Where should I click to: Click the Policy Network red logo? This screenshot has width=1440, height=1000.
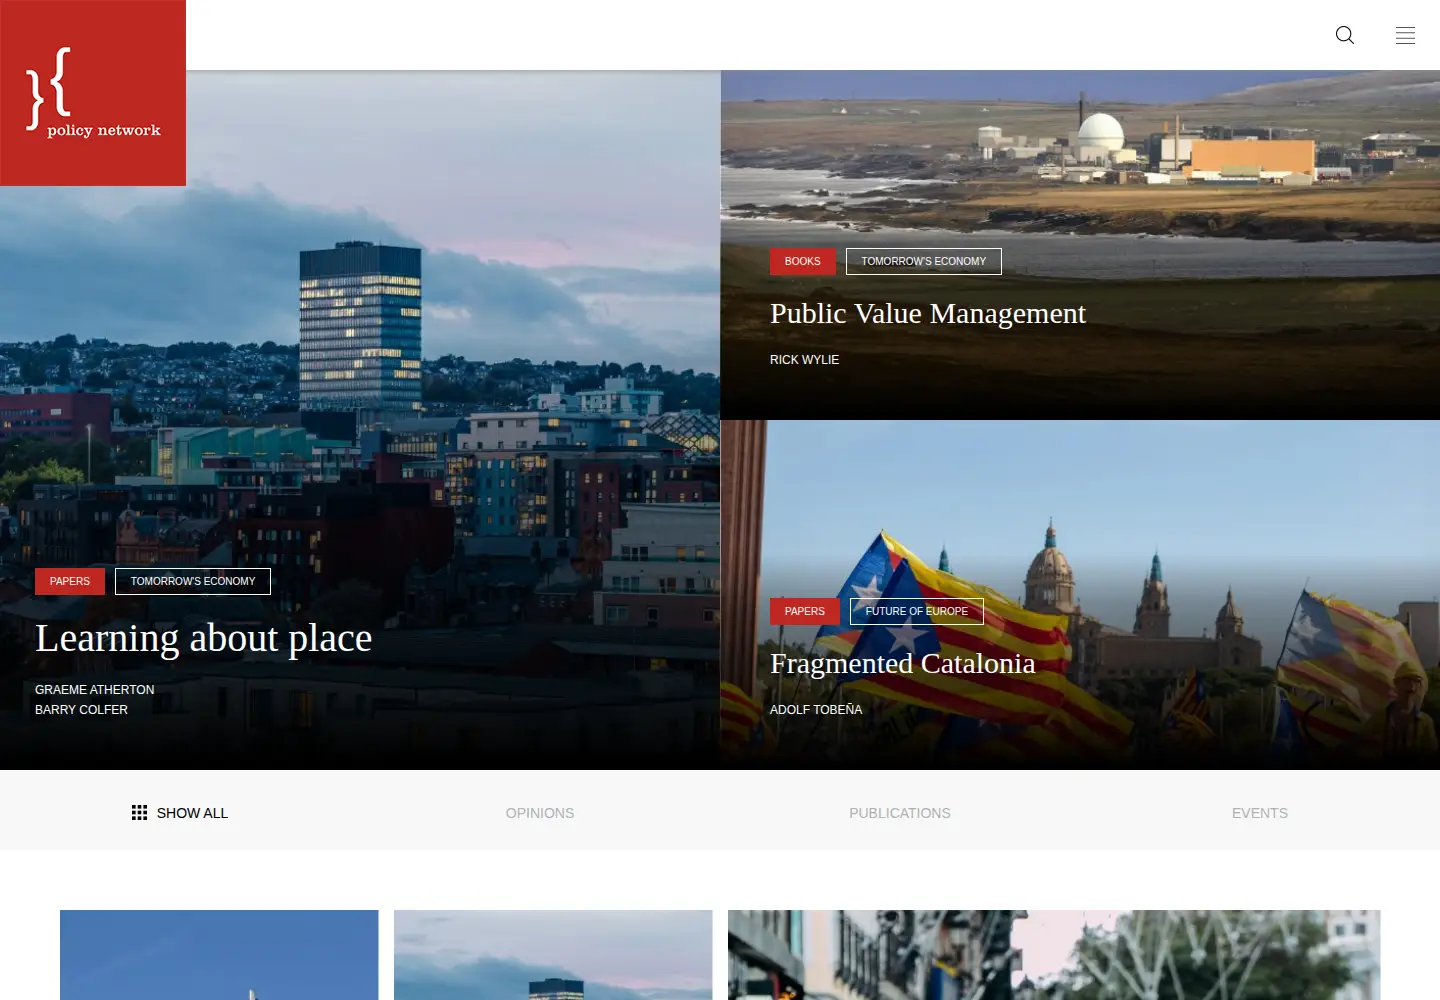coord(93,93)
